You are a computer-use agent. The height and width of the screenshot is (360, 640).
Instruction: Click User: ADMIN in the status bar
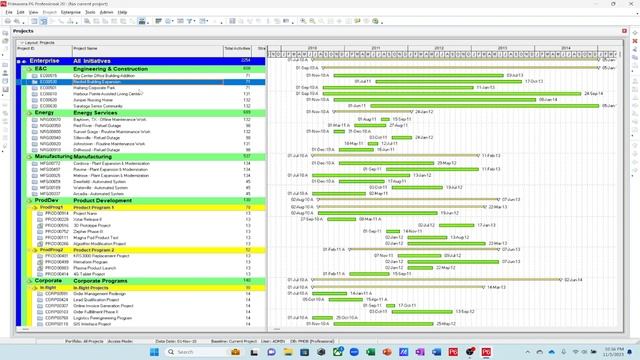point(273,341)
